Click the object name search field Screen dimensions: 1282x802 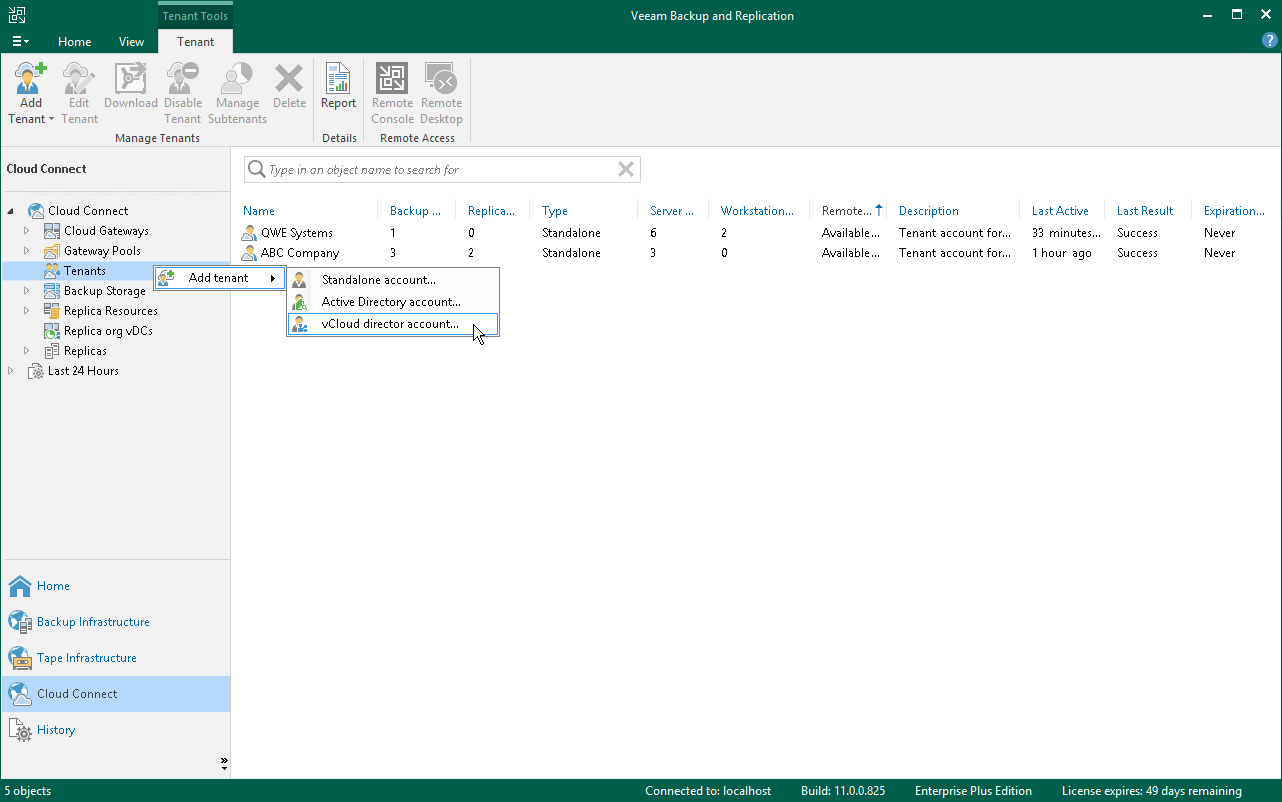point(442,170)
